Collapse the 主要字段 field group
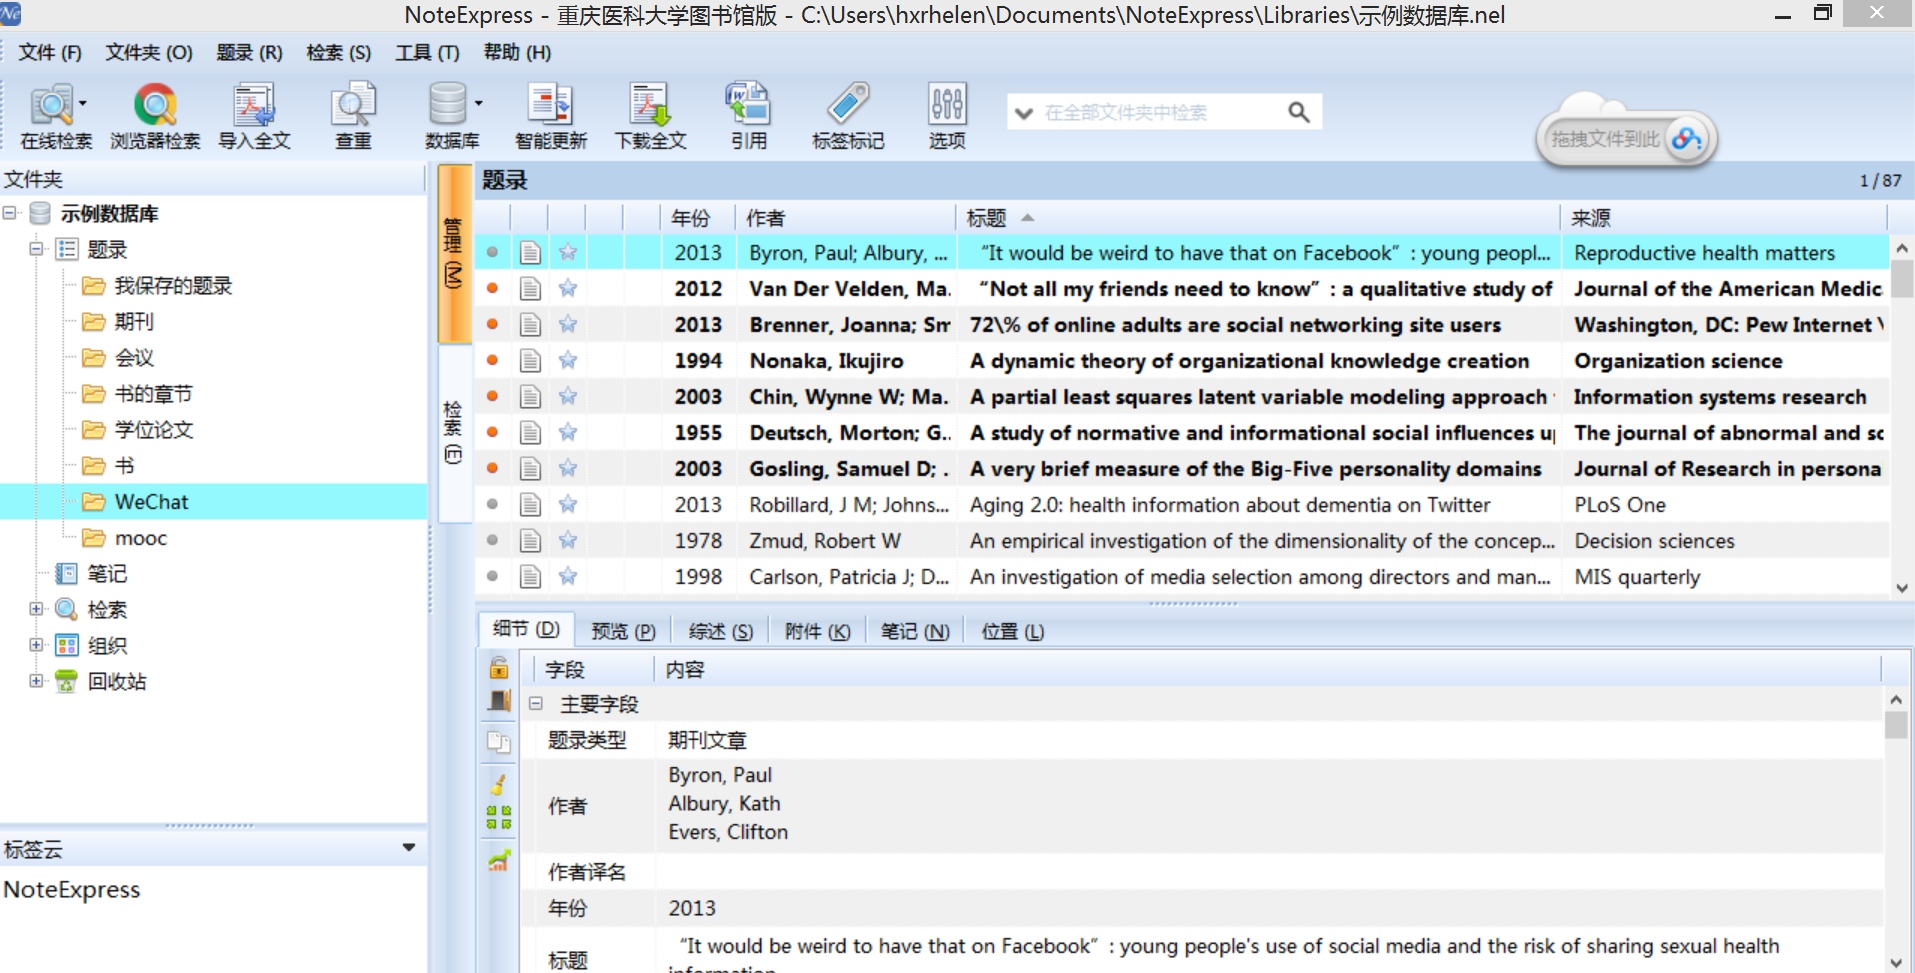 tap(536, 704)
